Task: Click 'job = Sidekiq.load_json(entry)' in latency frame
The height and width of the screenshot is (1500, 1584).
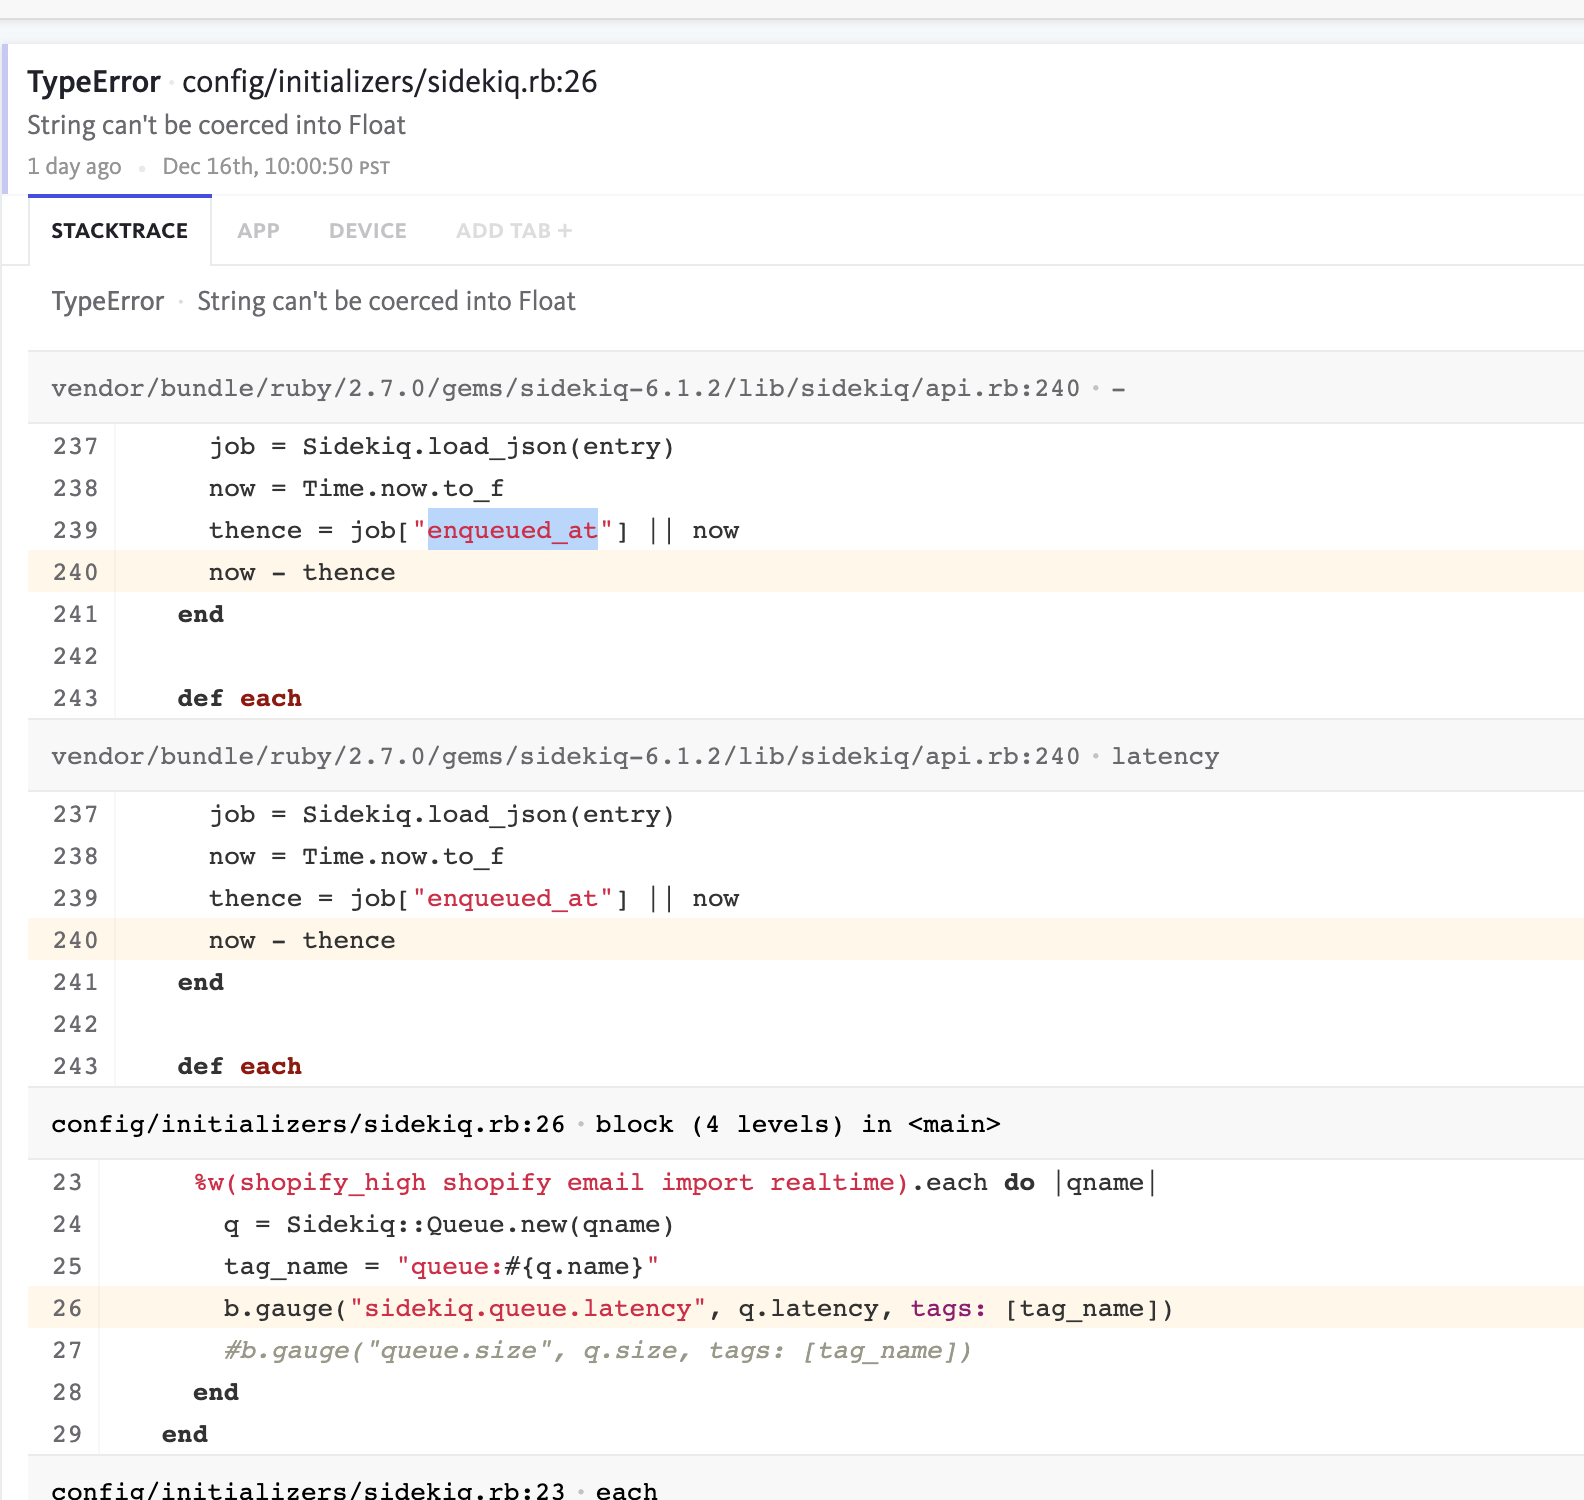Action: (442, 814)
